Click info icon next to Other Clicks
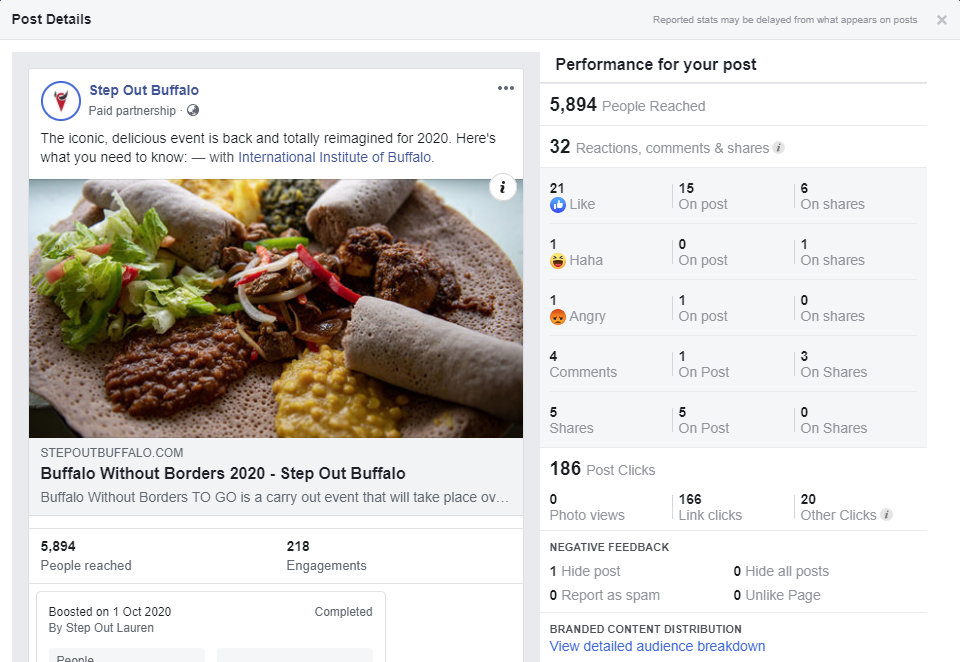The width and height of the screenshot is (960, 662). click(x=886, y=514)
